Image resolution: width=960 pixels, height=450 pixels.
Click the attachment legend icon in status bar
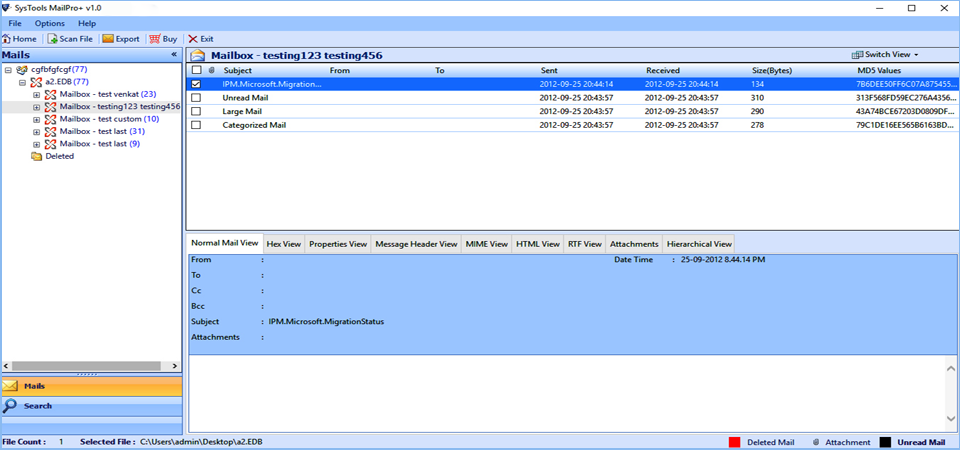coord(816,442)
